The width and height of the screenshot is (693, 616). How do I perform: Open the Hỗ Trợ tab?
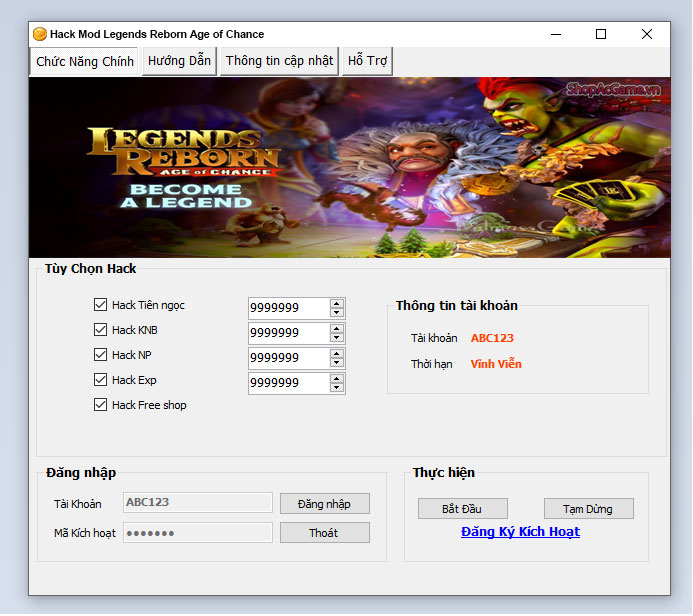[x=367, y=61]
